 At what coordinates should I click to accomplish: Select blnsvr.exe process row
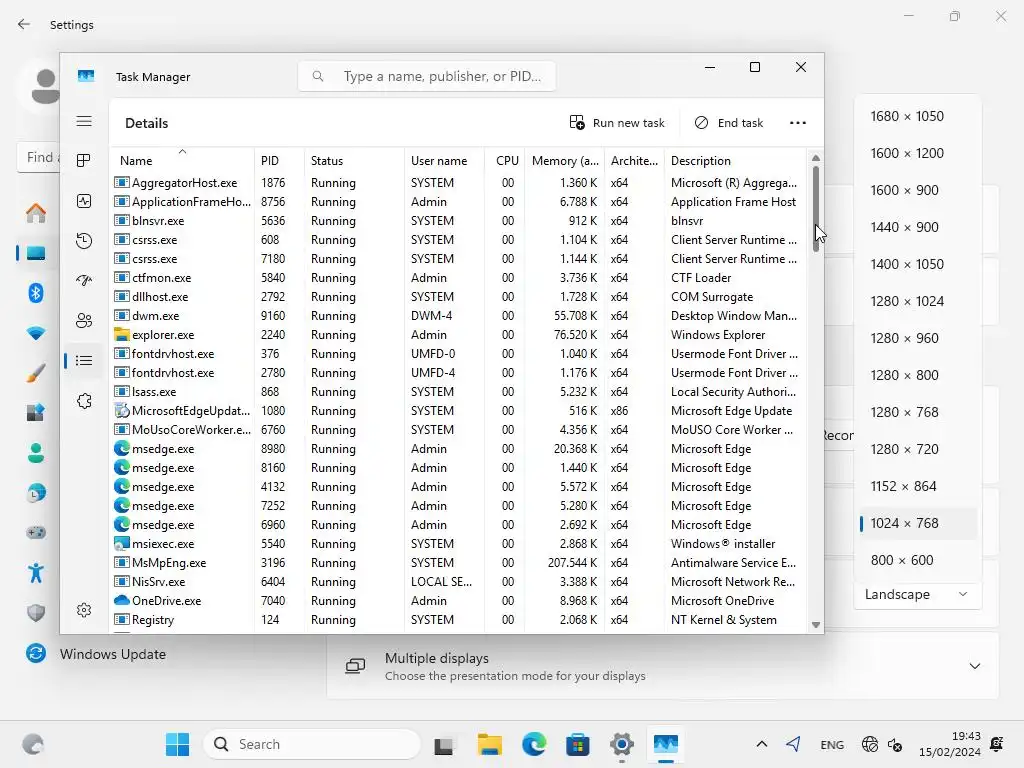458,221
